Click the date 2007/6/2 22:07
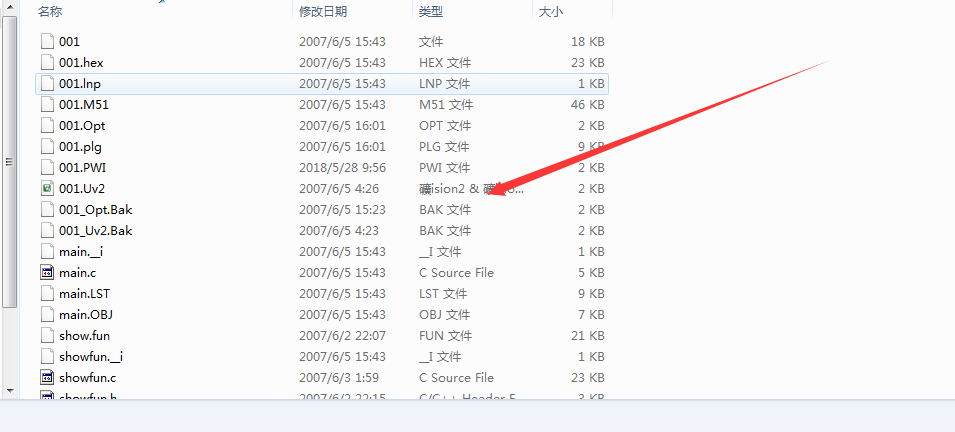This screenshot has width=955, height=432. pyautogui.click(x=342, y=335)
